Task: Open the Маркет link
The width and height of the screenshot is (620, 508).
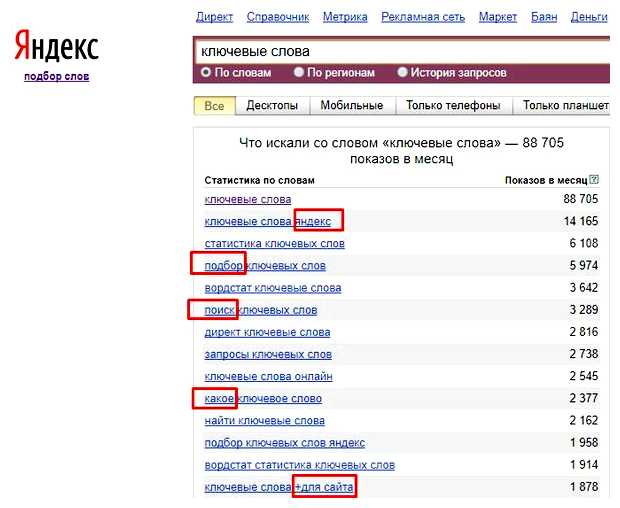Action: (x=498, y=17)
